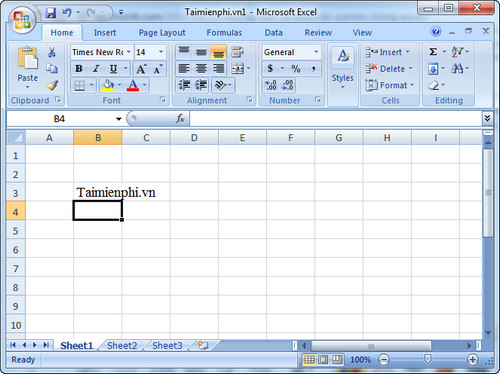The height and width of the screenshot is (374, 500).
Task: Apply red font color
Action: click(133, 85)
